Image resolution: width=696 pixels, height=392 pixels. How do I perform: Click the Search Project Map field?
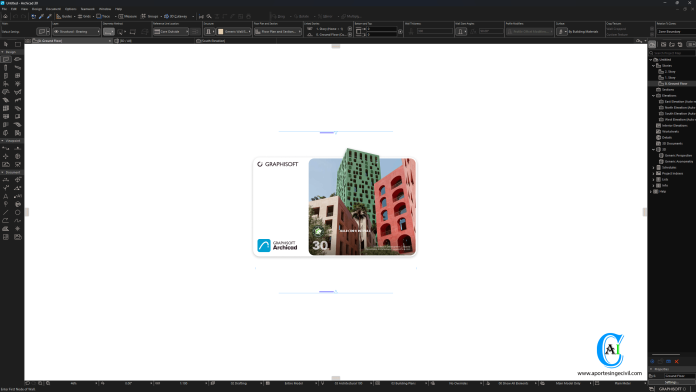click(x=672, y=53)
